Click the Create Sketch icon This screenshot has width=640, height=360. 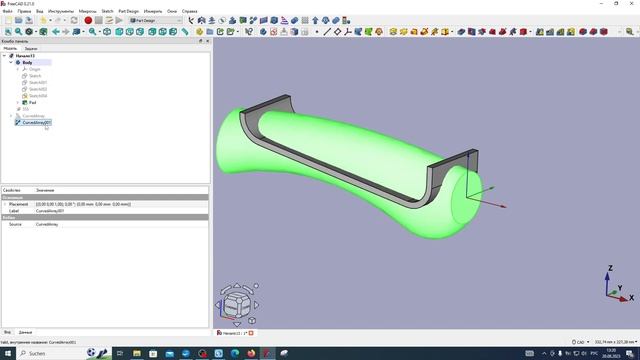click(x=273, y=32)
